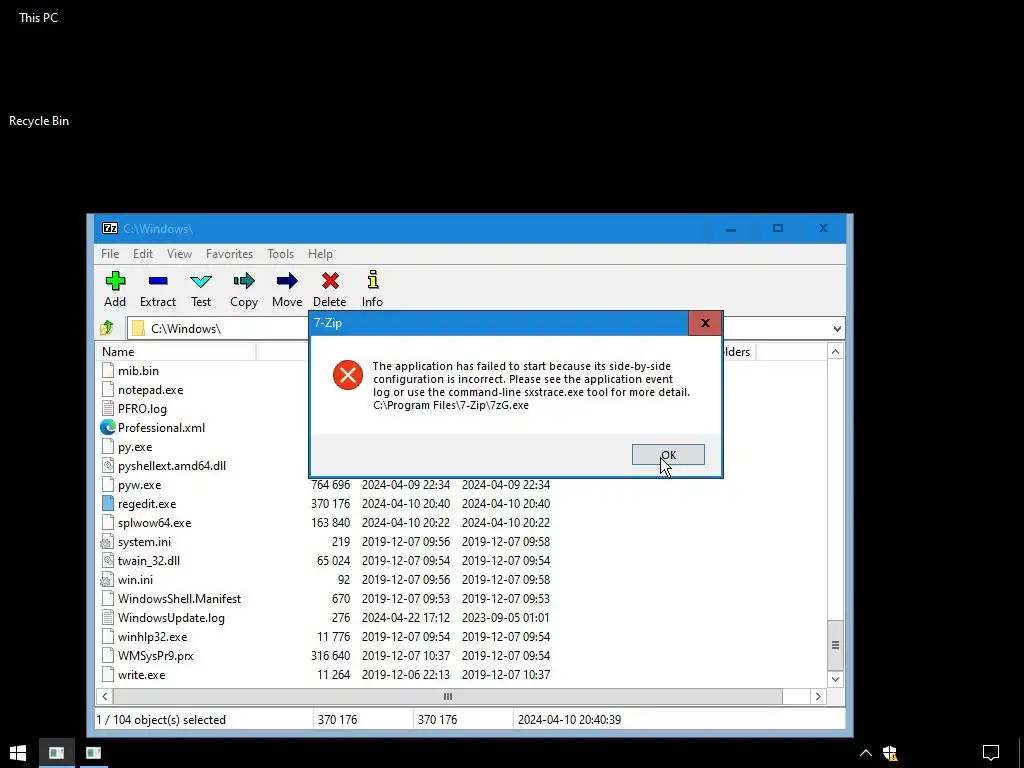Select the twain_32.dll file icon

click(108, 560)
